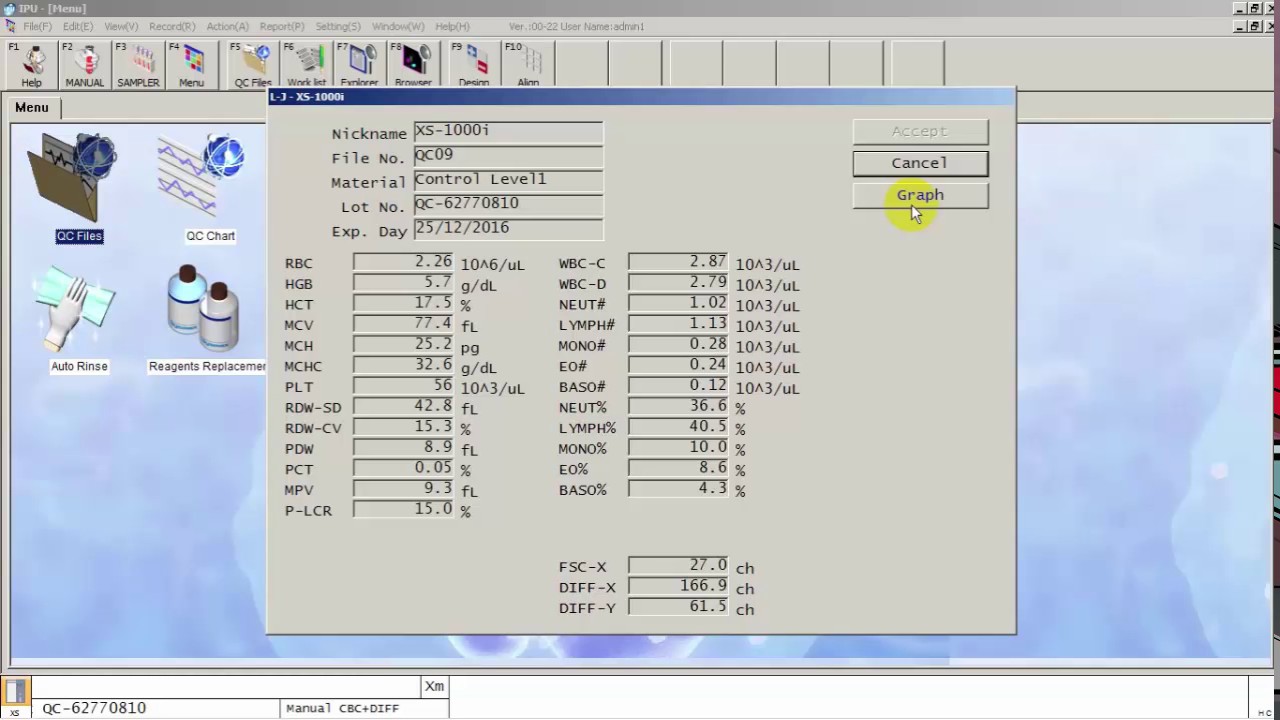Select the P-LCR value 15.0

coord(404,509)
